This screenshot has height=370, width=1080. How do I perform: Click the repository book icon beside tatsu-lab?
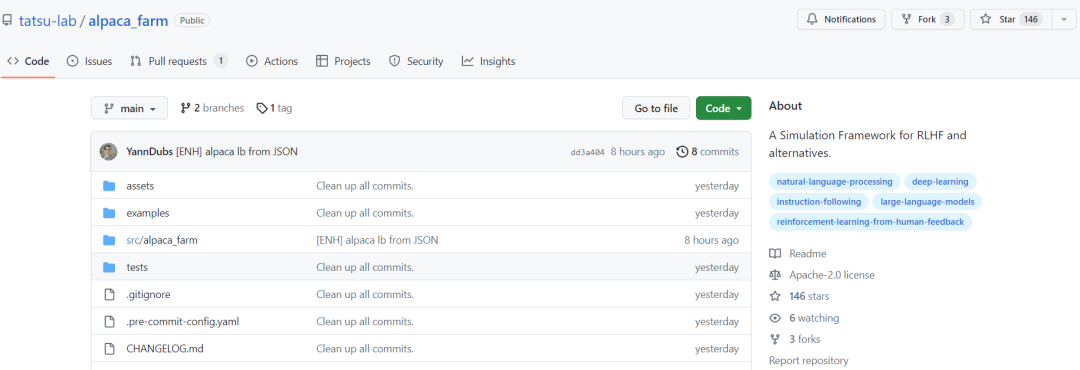8,20
